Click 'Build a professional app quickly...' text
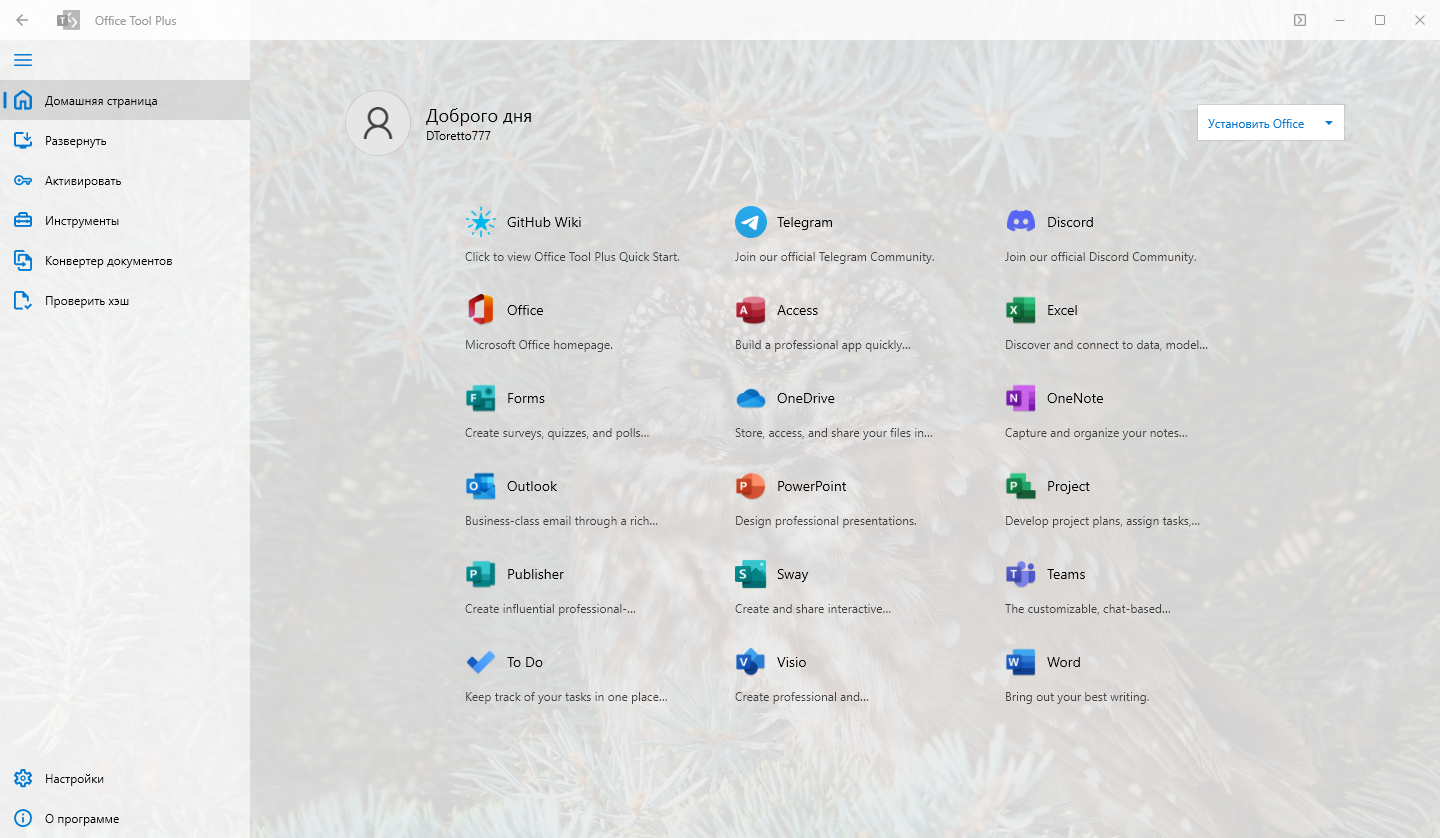1440x838 pixels. pyautogui.click(x=823, y=345)
